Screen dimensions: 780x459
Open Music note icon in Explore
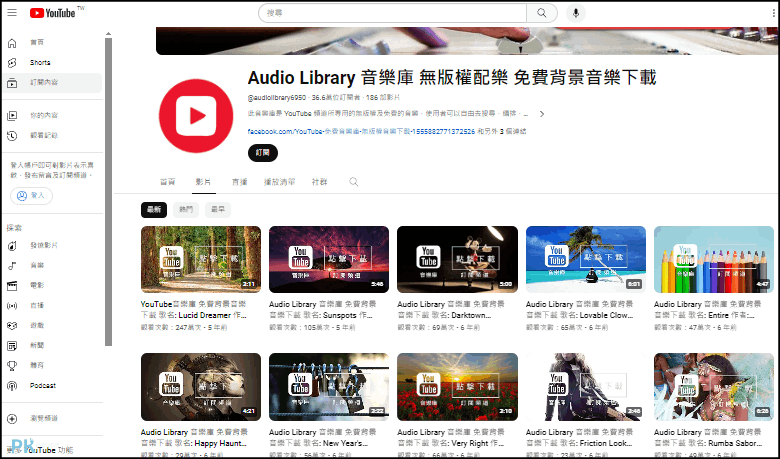(x=12, y=266)
